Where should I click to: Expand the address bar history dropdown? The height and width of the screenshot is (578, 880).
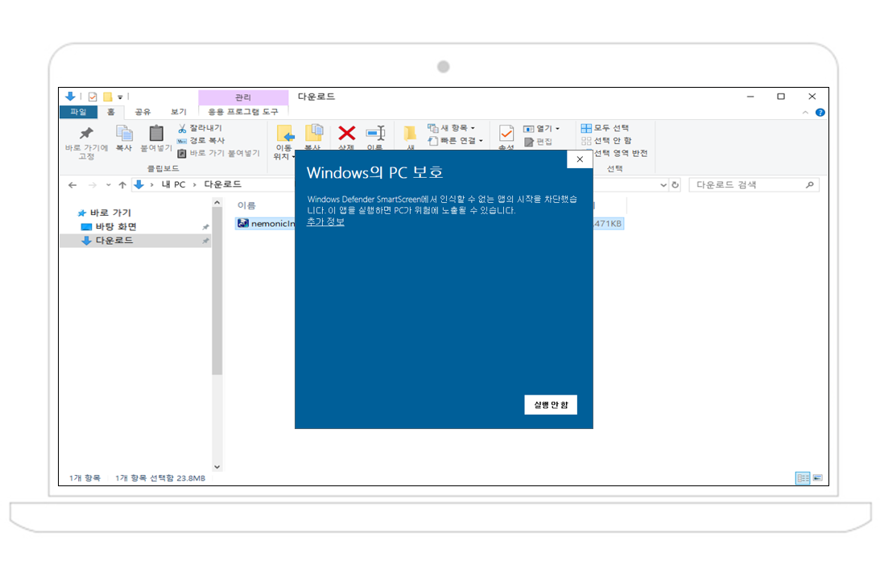(x=663, y=185)
